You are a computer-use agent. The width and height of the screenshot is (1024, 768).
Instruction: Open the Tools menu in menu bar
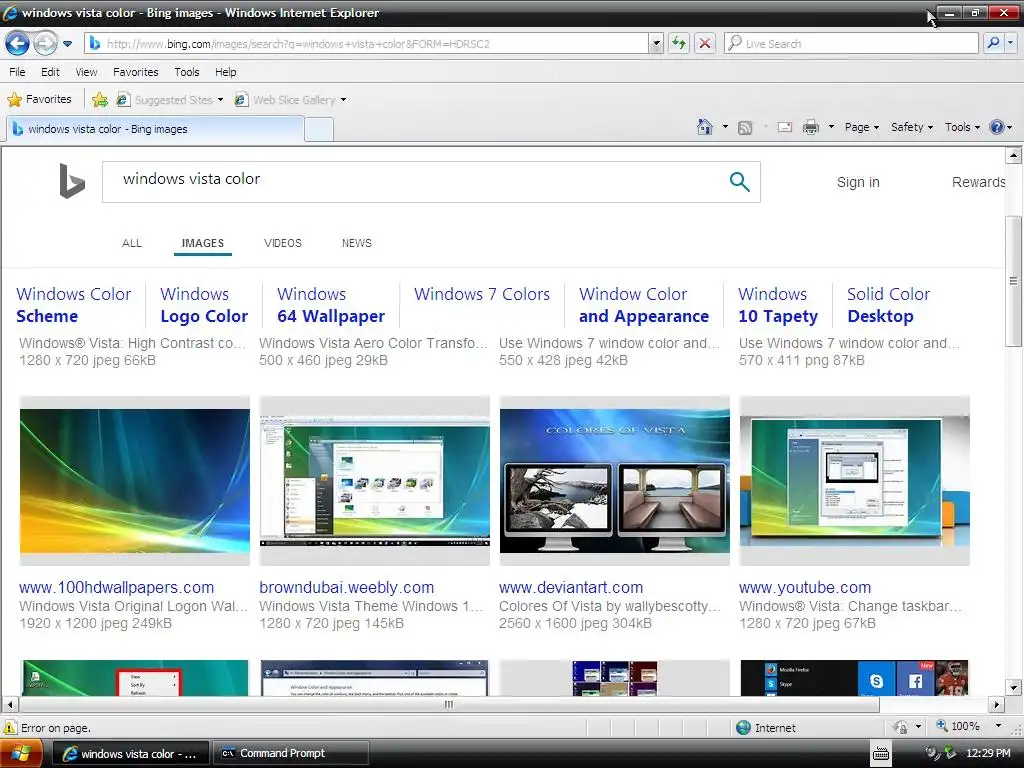click(187, 72)
